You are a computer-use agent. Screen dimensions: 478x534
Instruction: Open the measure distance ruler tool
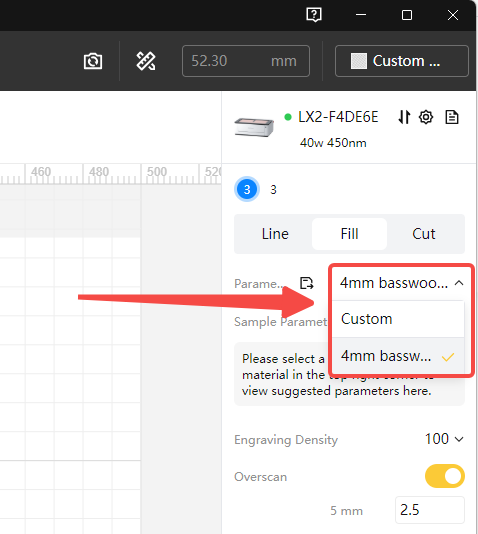tap(146, 61)
